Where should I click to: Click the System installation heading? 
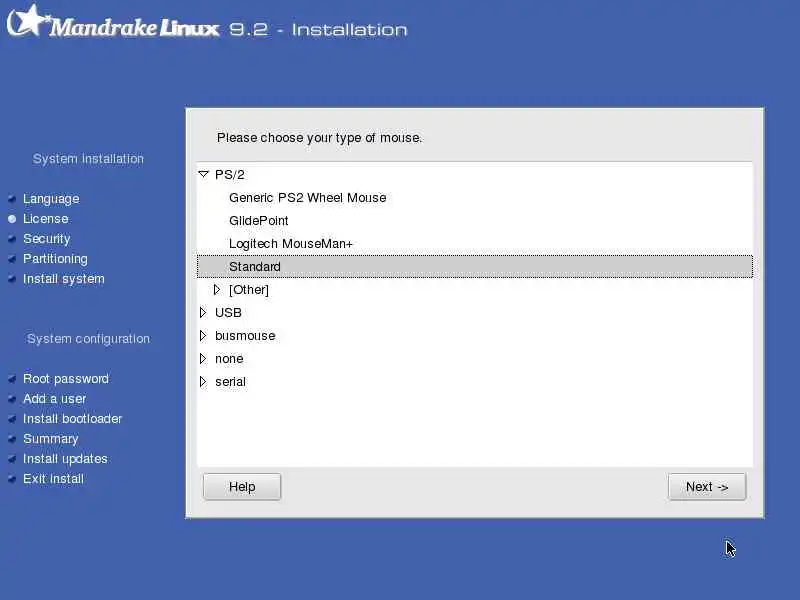(x=88, y=159)
